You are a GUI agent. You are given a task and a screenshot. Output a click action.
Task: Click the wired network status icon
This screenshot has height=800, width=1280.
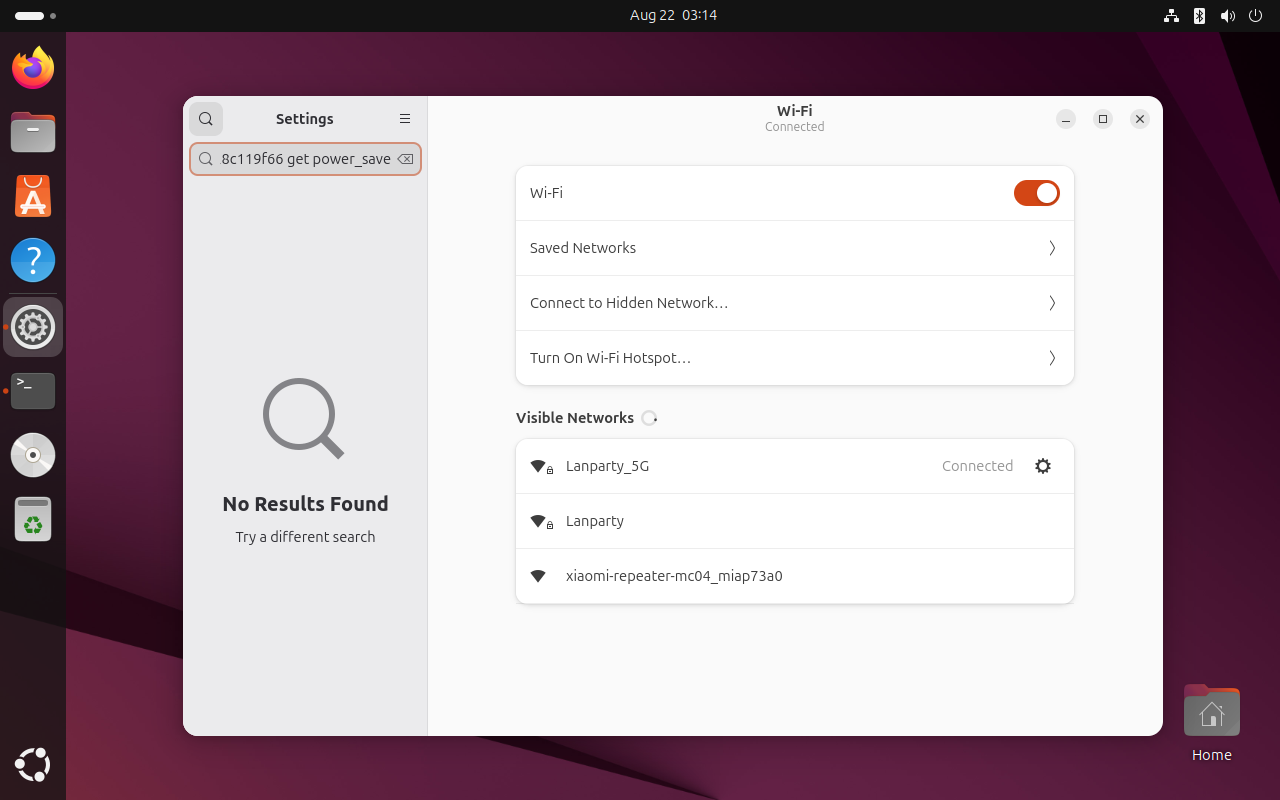coord(1171,16)
